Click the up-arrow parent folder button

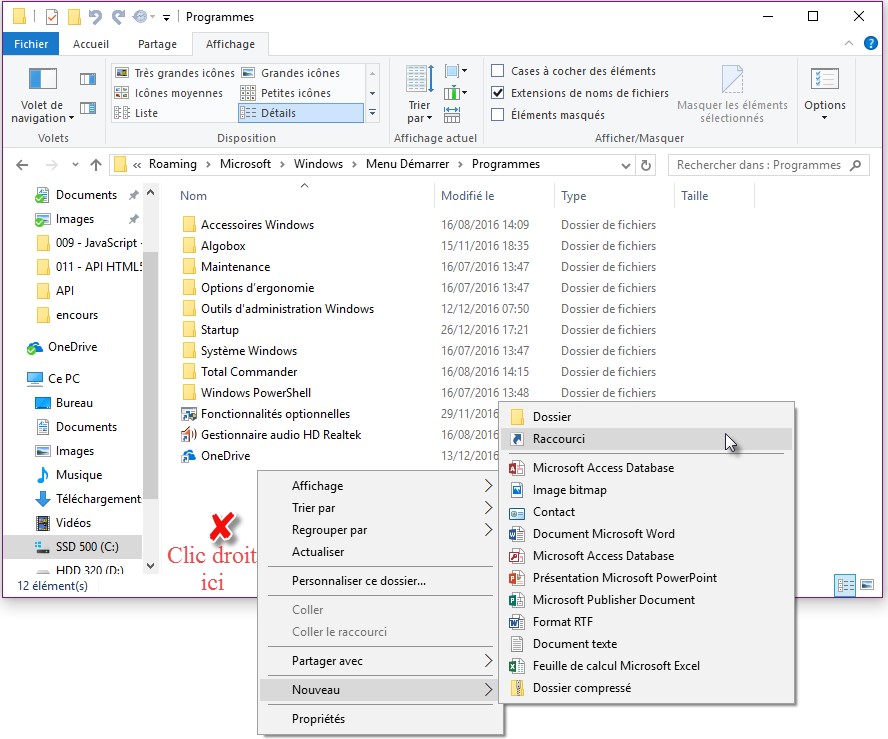tap(96, 165)
